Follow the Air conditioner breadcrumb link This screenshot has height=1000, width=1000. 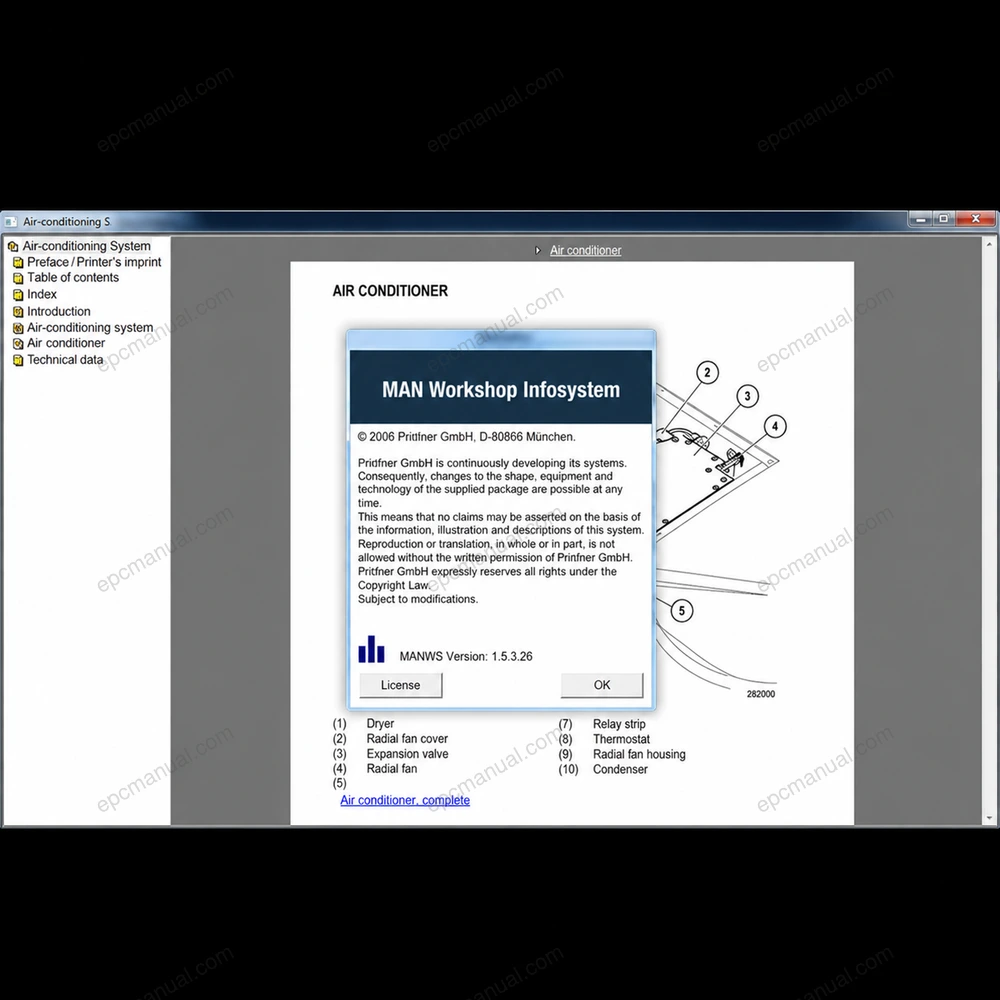[x=585, y=251]
